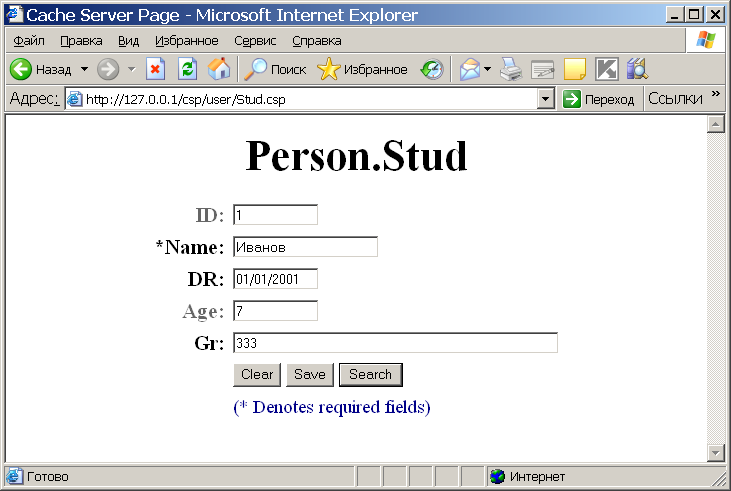Click the Forward arrow icon
Image resolution: width=731 pixels, height=491 pixels.
click(108, 69)
